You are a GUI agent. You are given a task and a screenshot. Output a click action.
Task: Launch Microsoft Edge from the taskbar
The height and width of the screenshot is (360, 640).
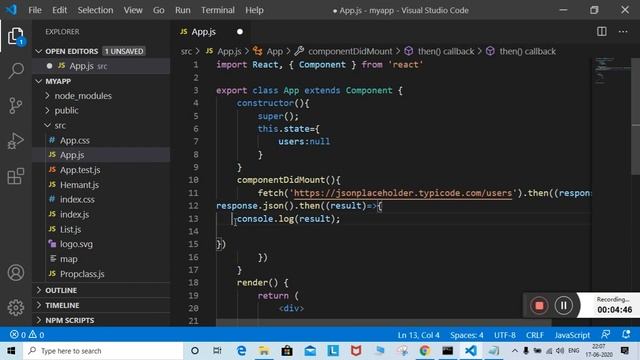coord(241,351)
